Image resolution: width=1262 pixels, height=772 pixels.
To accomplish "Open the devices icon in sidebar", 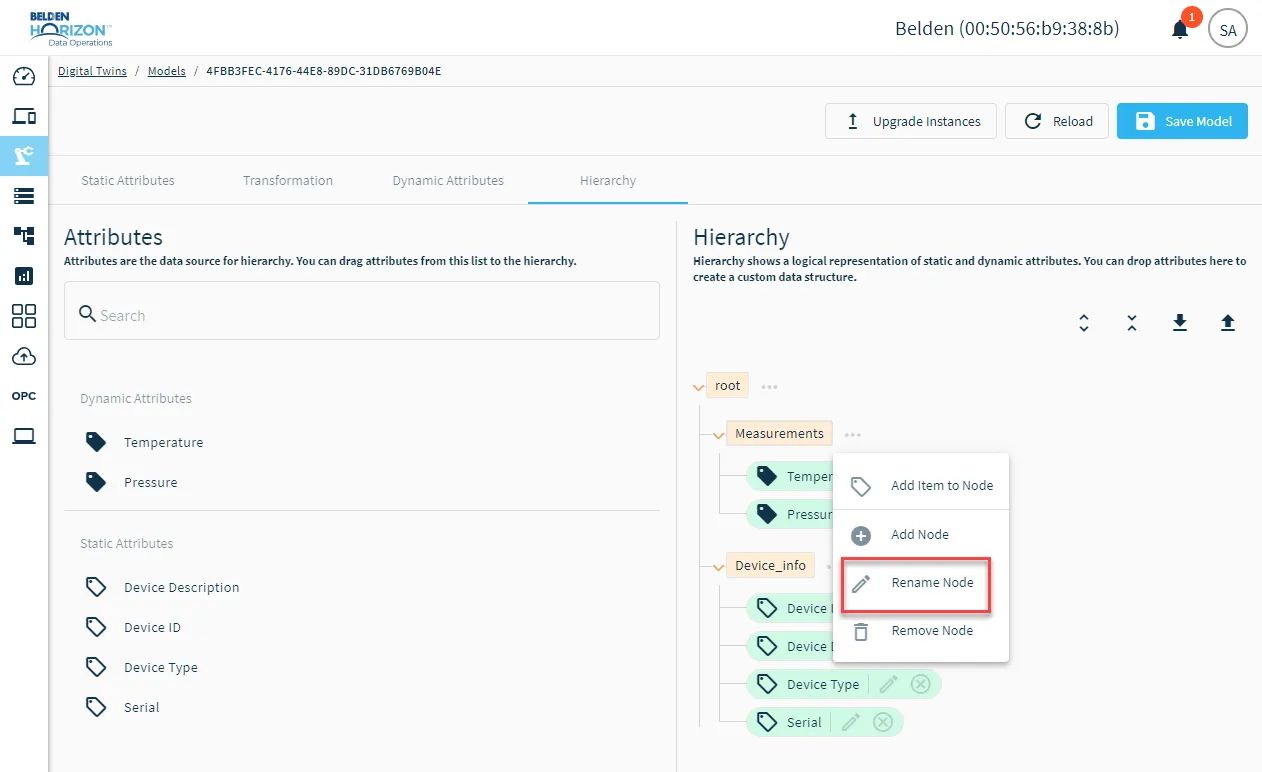I will pyautogui.click(x=24, y=116).
